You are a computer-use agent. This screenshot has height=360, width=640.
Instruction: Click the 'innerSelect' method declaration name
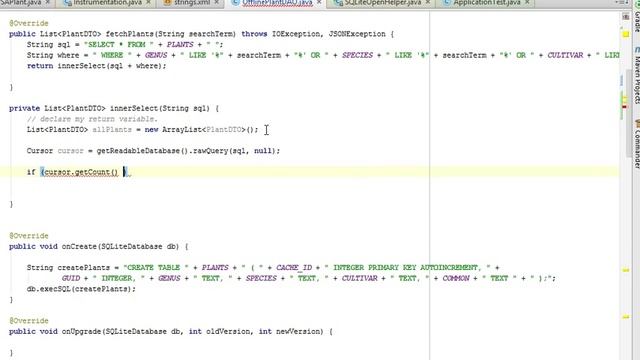[133, 108]
